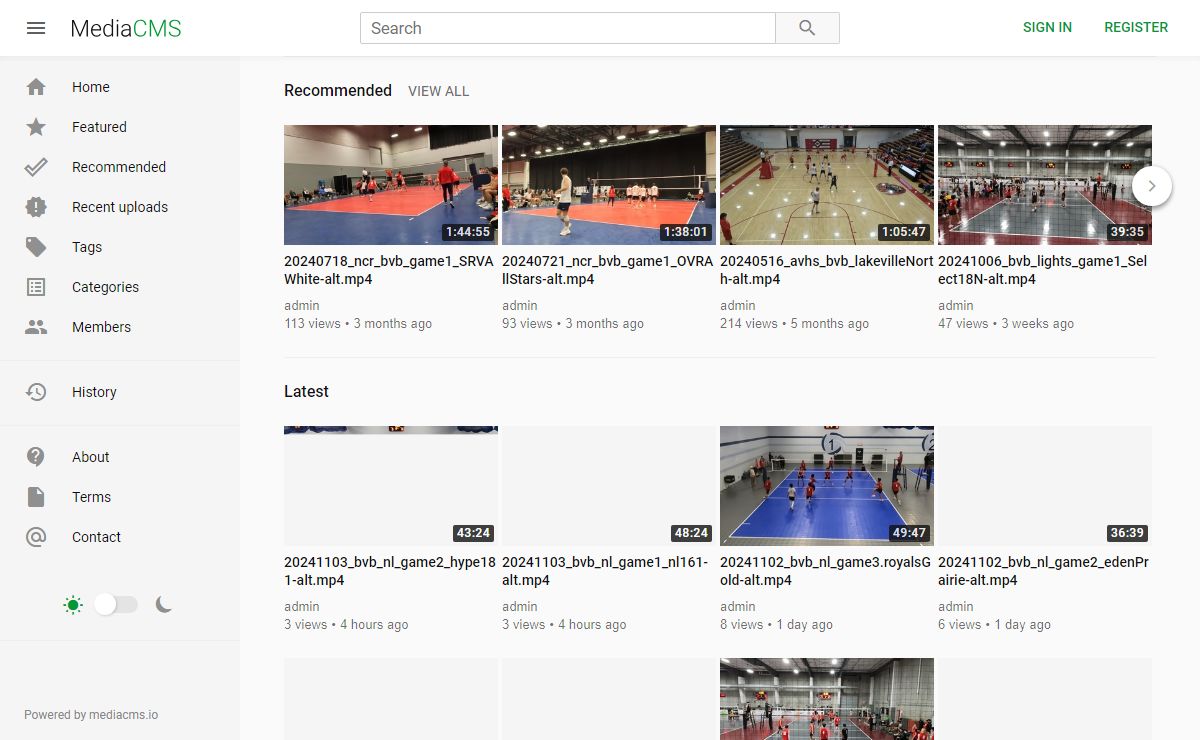Click the Latest section heading
Screen dimensions: 1200x740
coord(306,391)
